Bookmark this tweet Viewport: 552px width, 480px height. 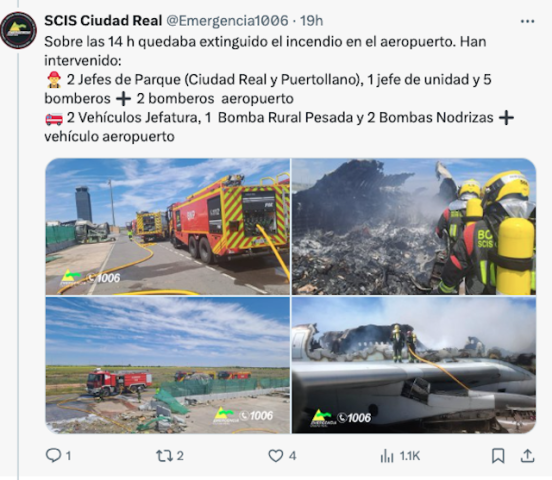498,456
